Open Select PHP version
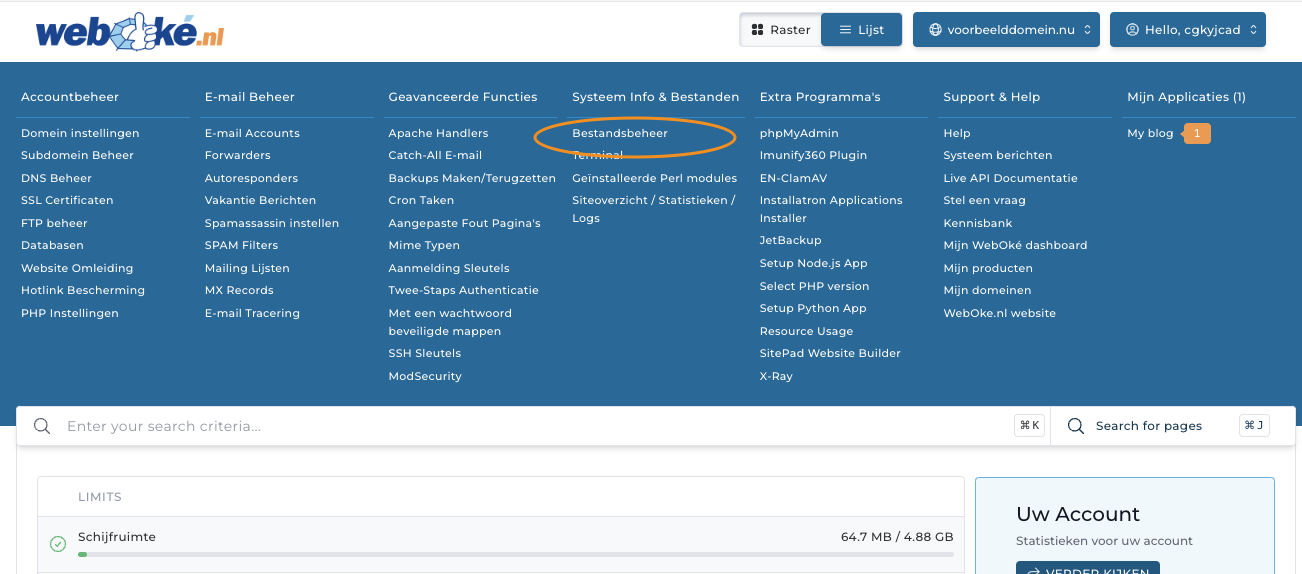 pyautogui.click(x=815, y=286)
